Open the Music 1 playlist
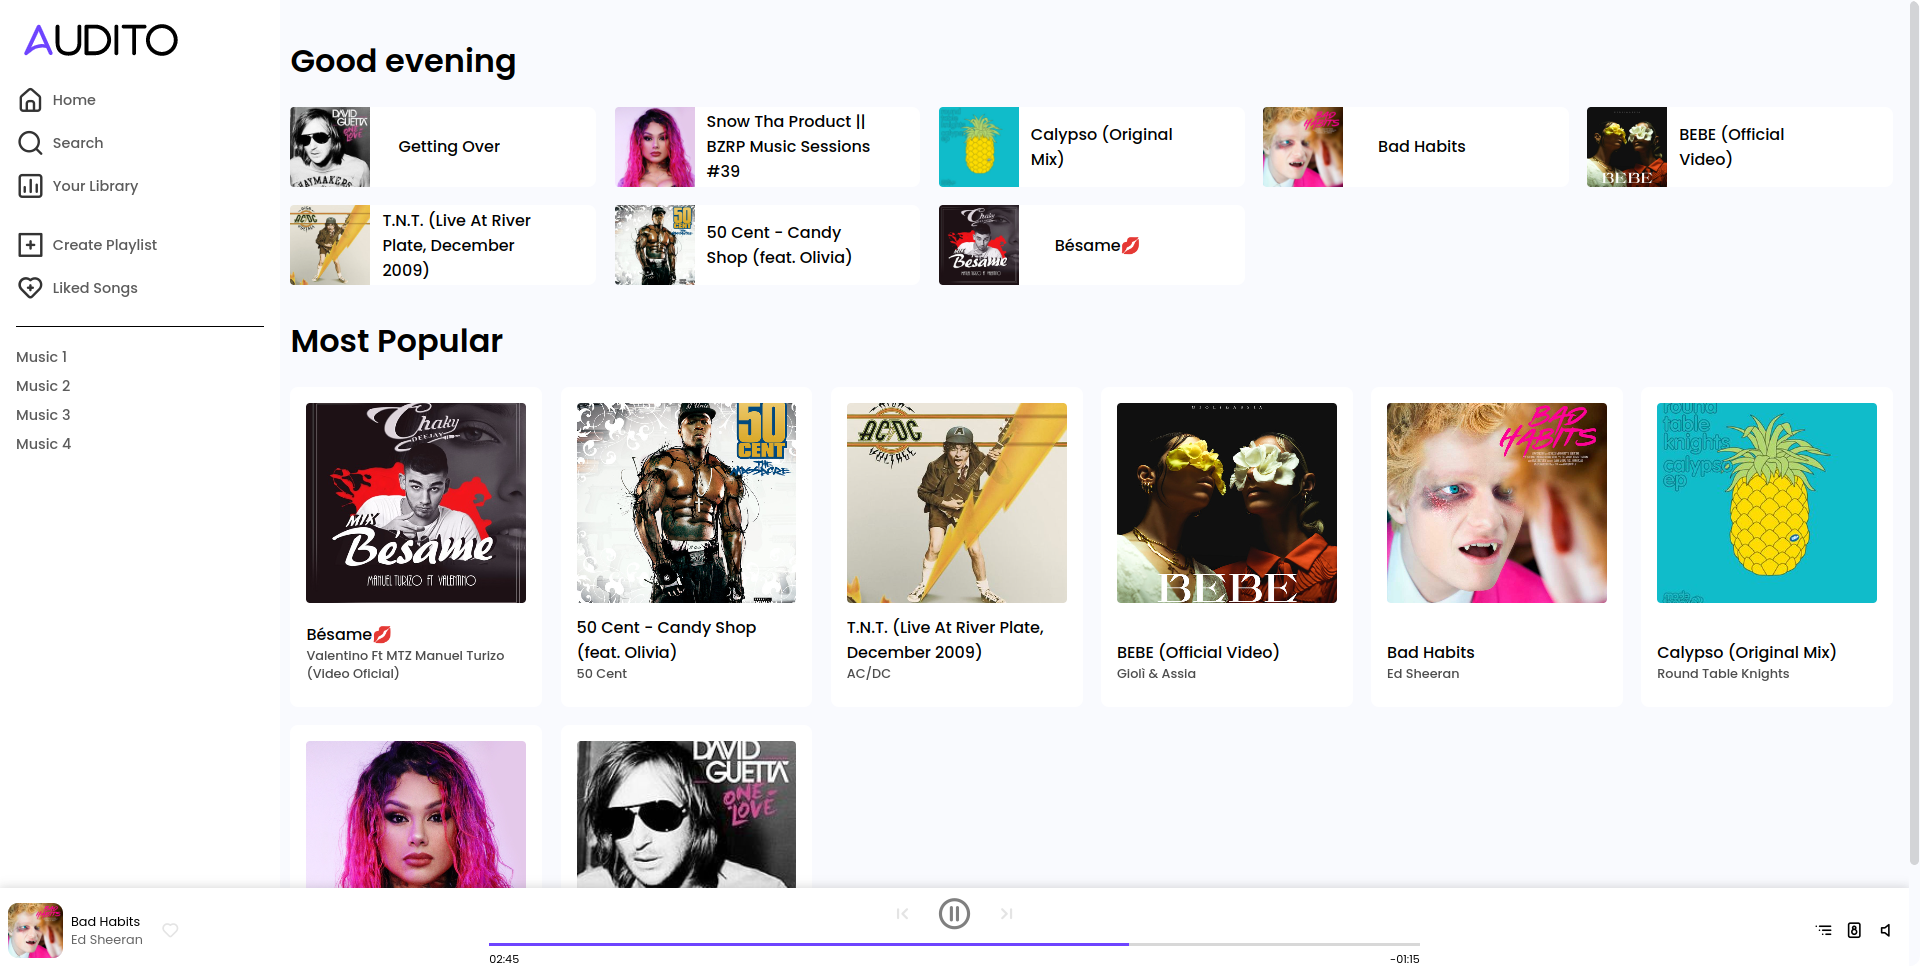Viewport: 1920px width, 966px height. tap(42, 357)
